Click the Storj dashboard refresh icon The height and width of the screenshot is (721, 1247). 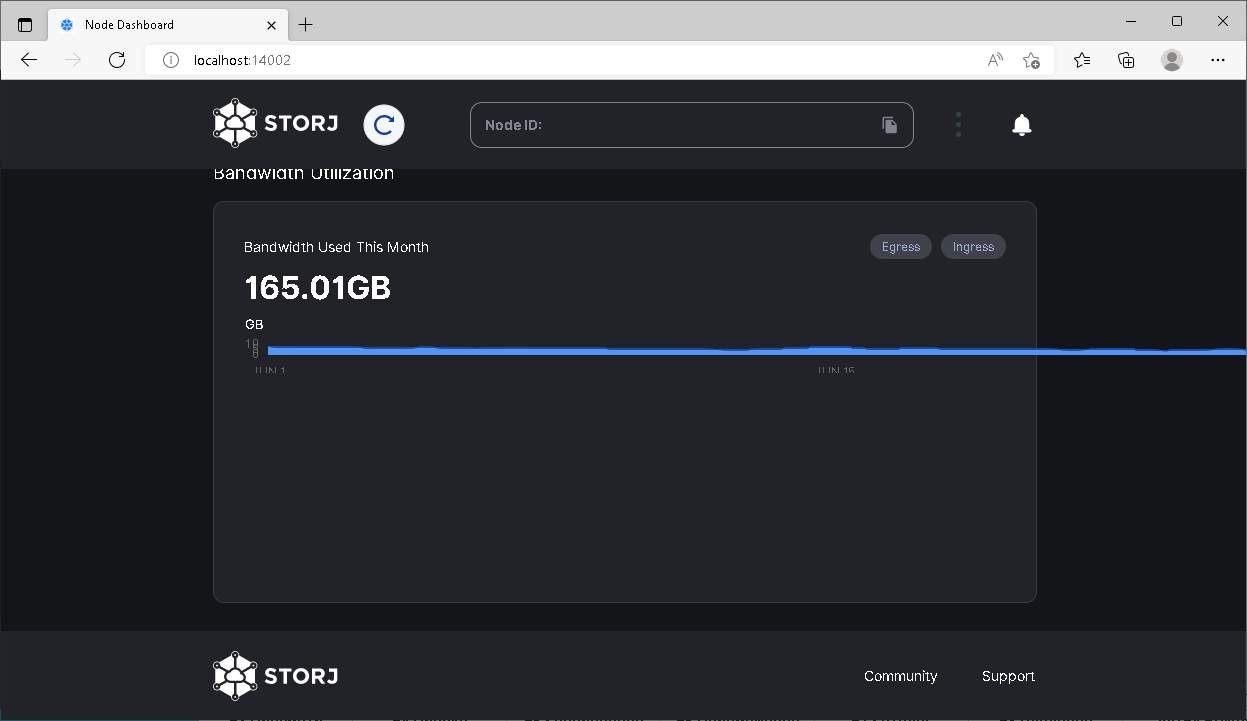(x=384, y=125)
